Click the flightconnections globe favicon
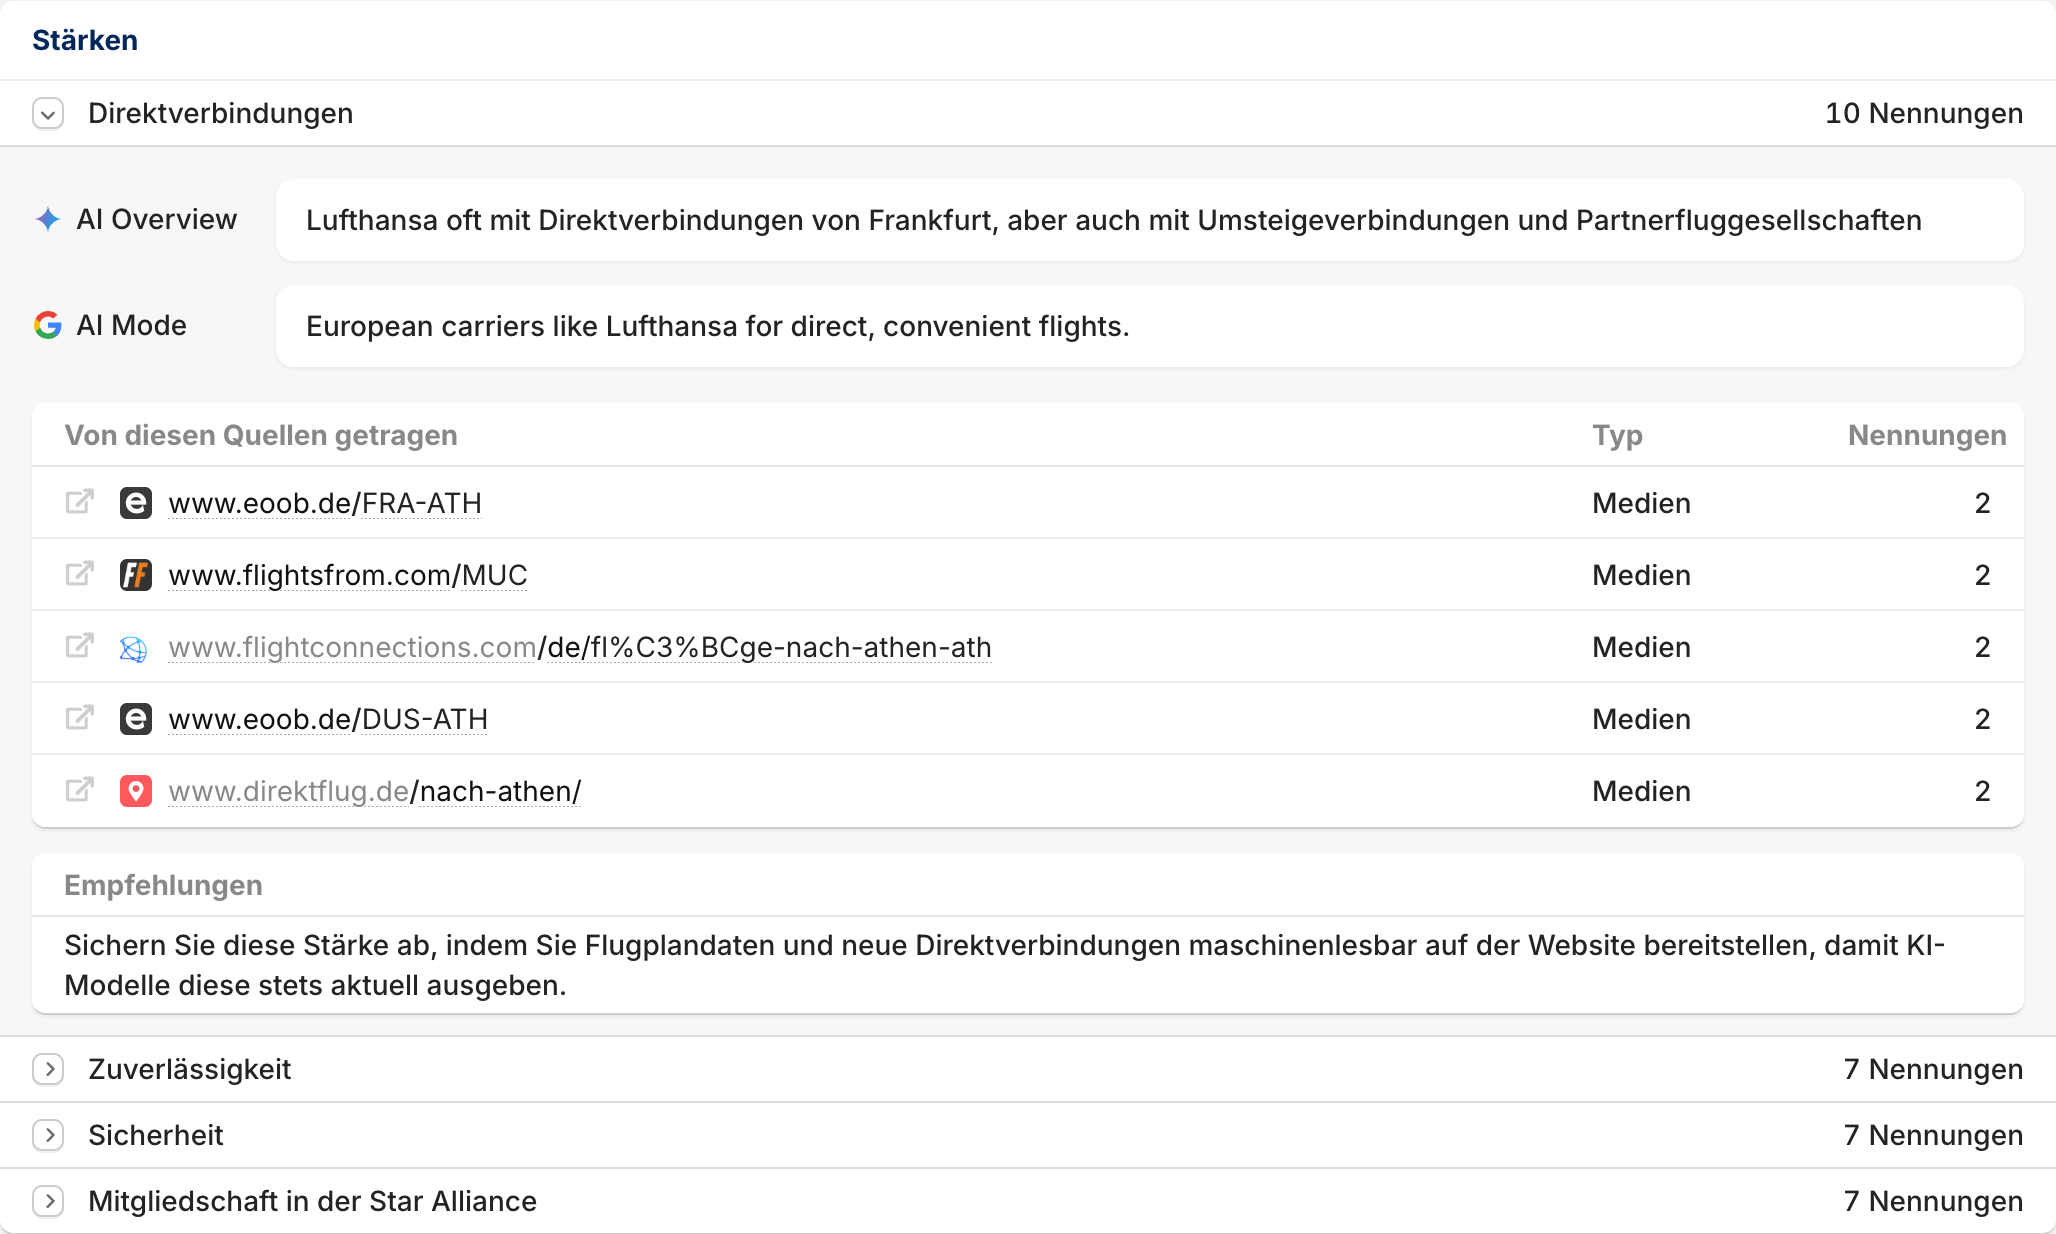Viewport: 2056px width, 1234px height. point(134,649)
